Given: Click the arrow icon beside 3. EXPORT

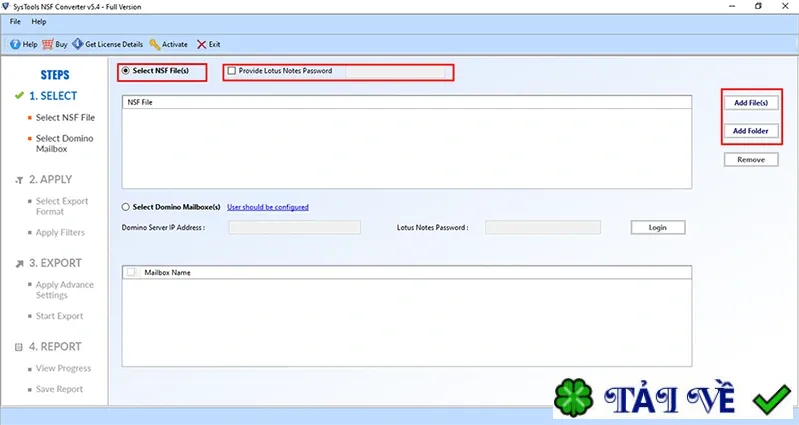Looking at the screenshot, I should click(x=19, y=263).
